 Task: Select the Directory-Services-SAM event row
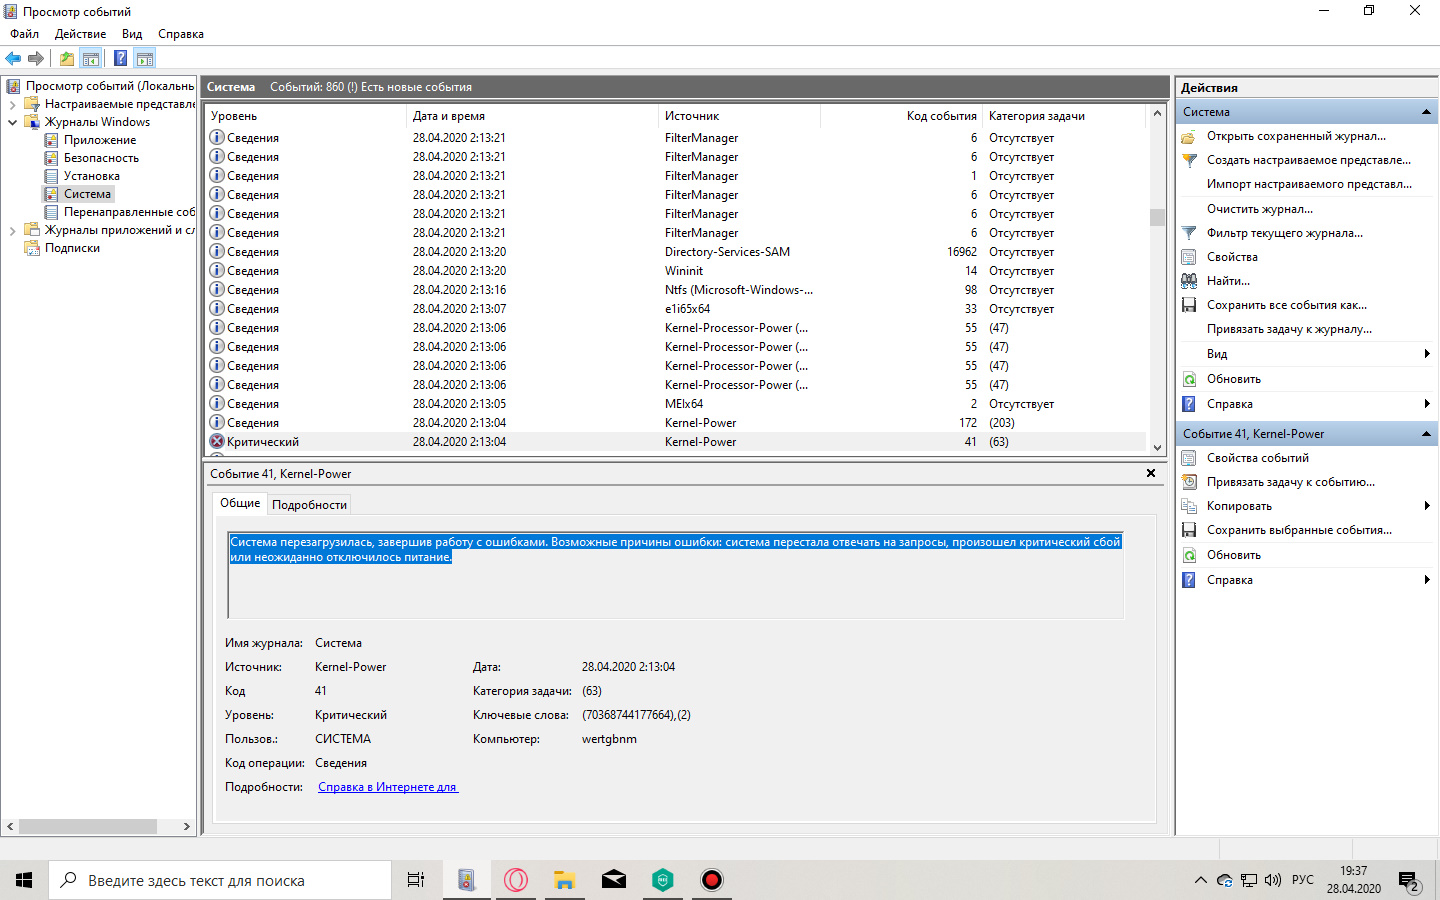pyautogui.click(x=675, y=252)
